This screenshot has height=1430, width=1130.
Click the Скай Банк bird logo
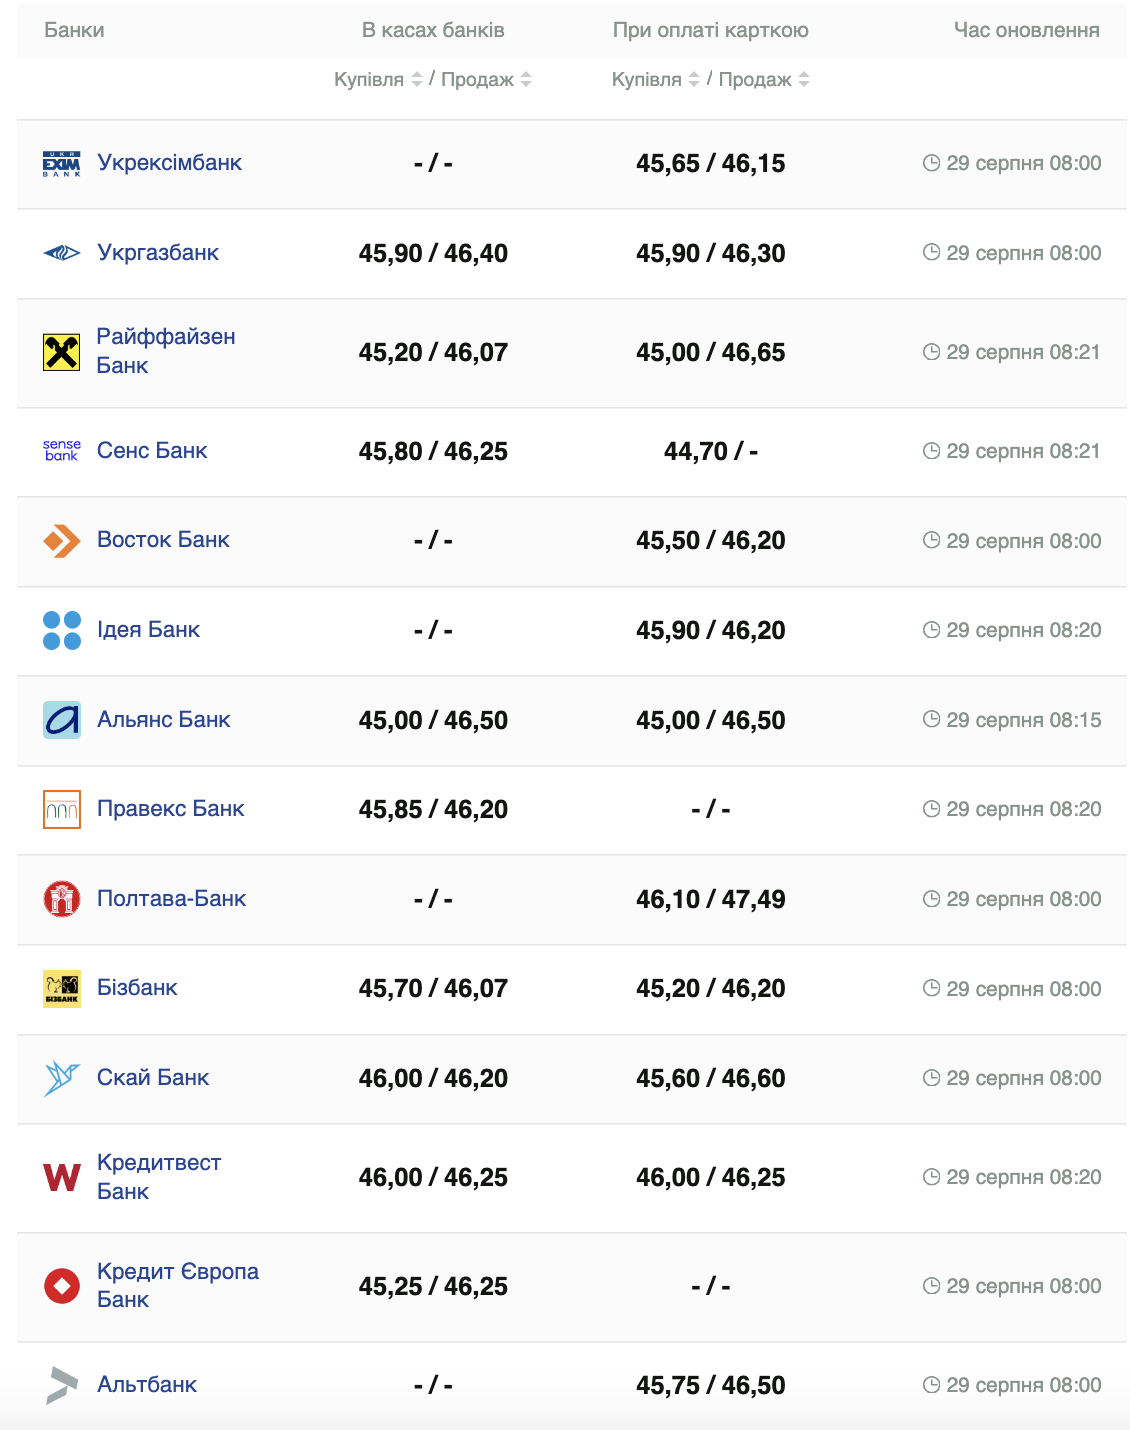point(62,1078)
